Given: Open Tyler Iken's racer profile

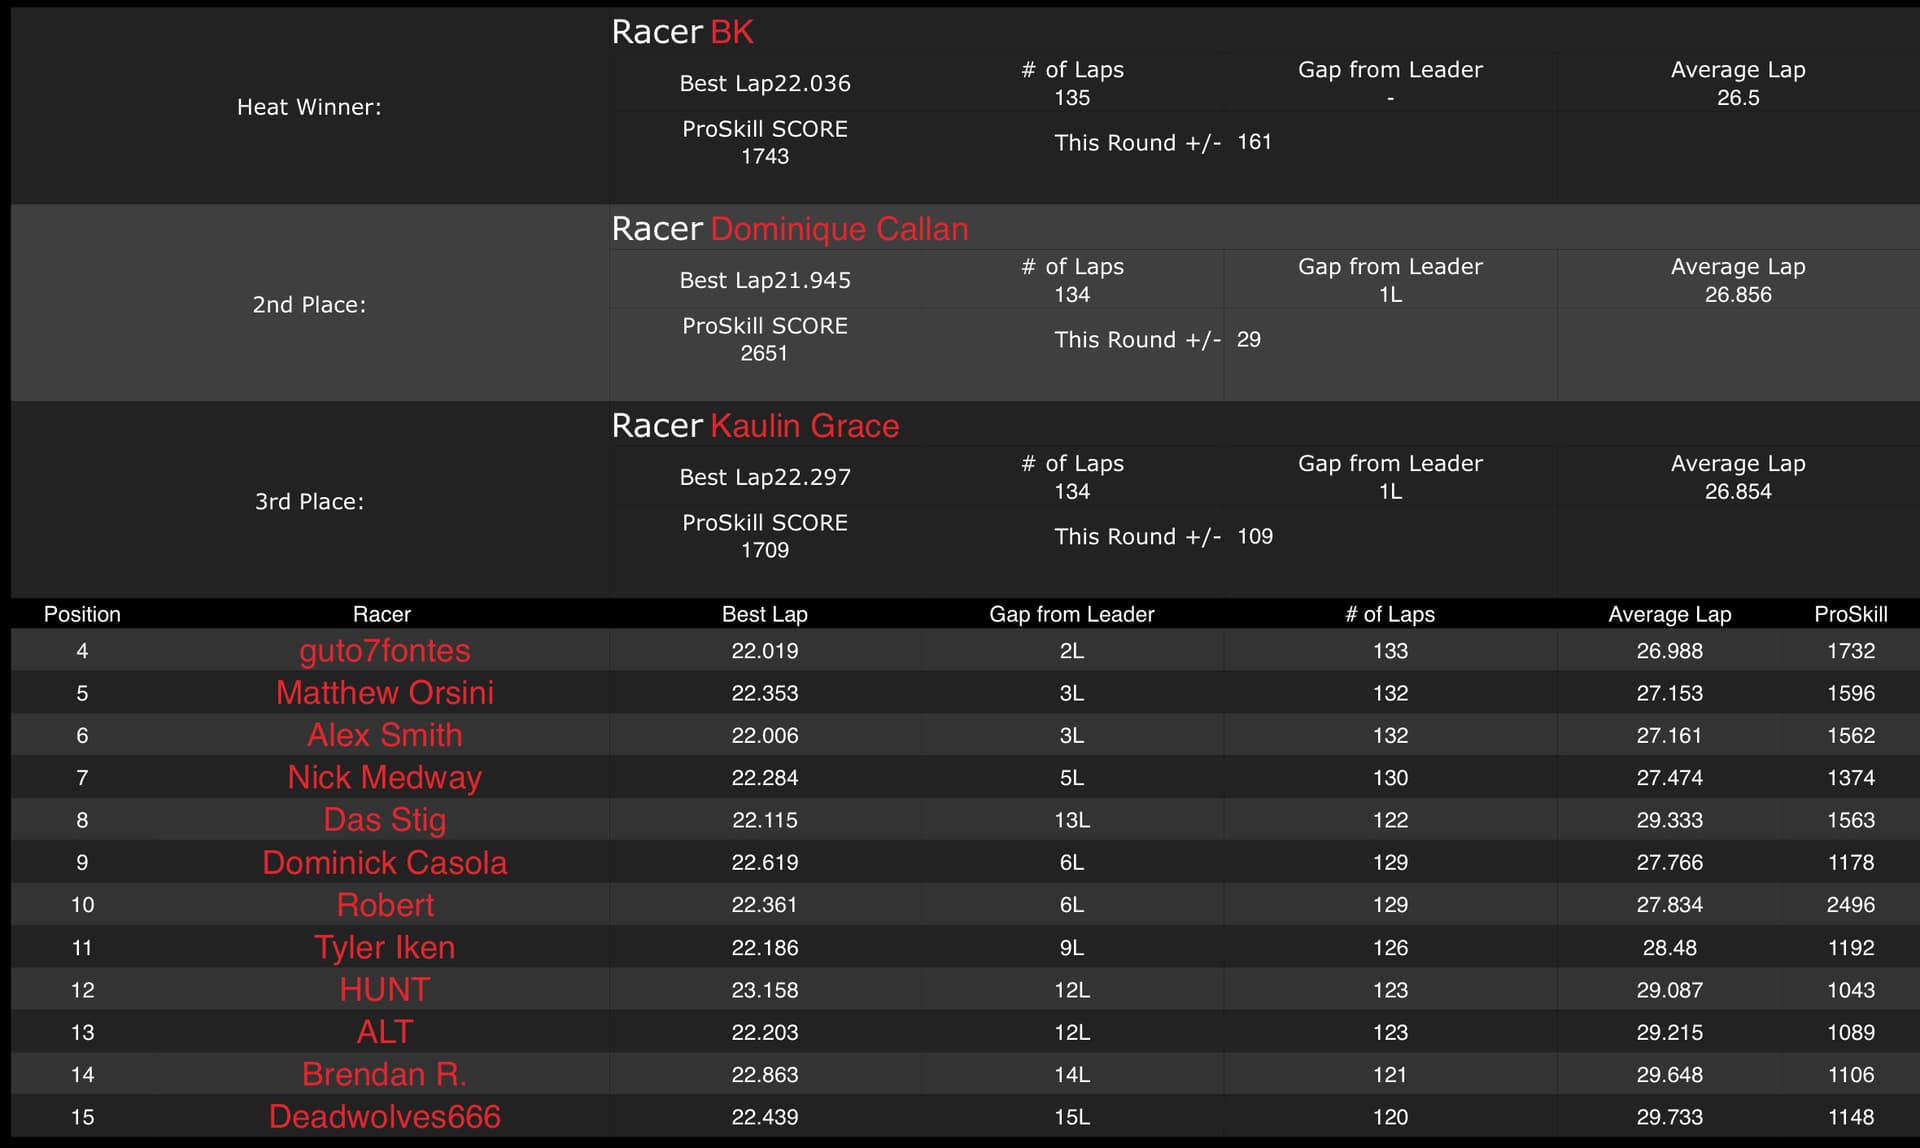Looking at the screenshot, I should coord(384,947).
